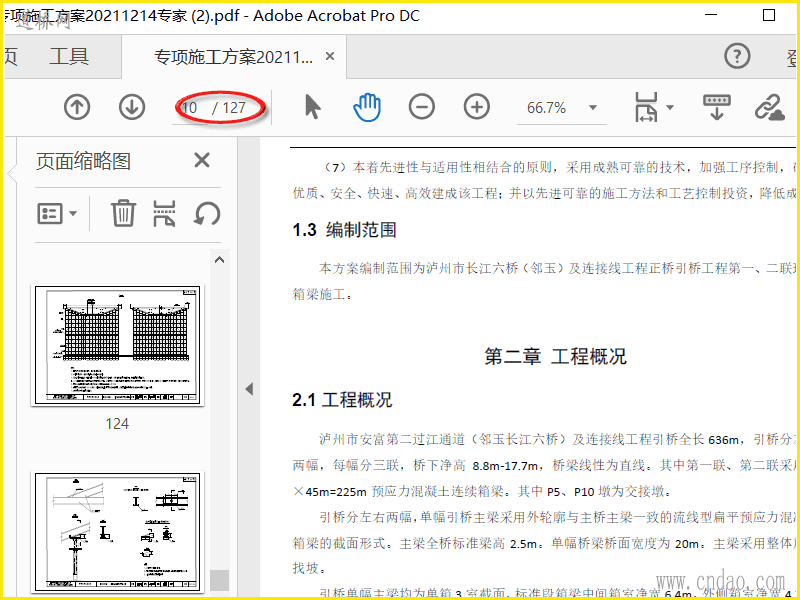Click the scrolling mode toolbar icon
This screenshot has width=800, height=600.
tap(717, 107)
